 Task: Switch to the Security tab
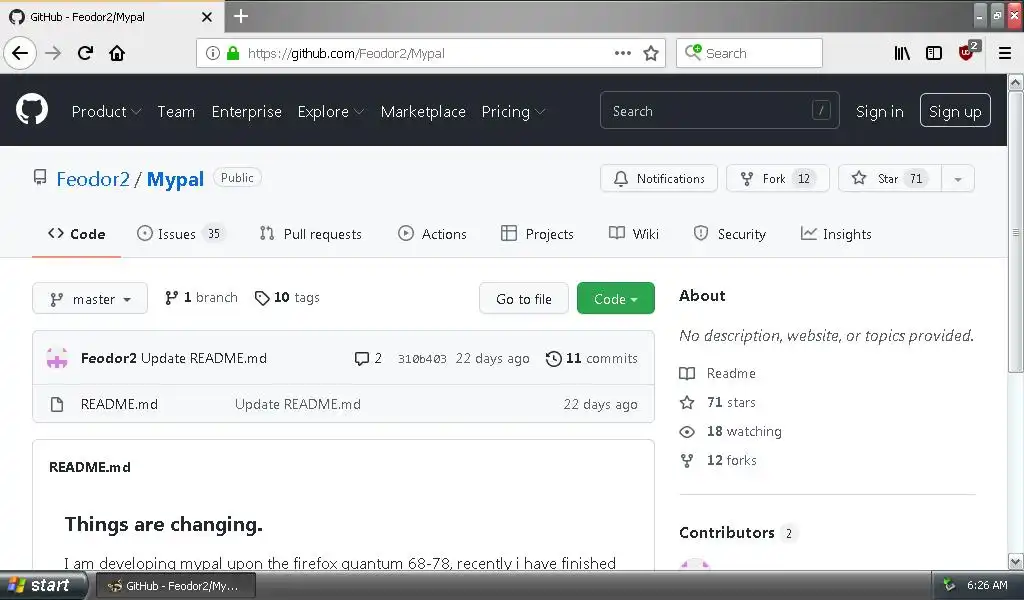(729, 234)
